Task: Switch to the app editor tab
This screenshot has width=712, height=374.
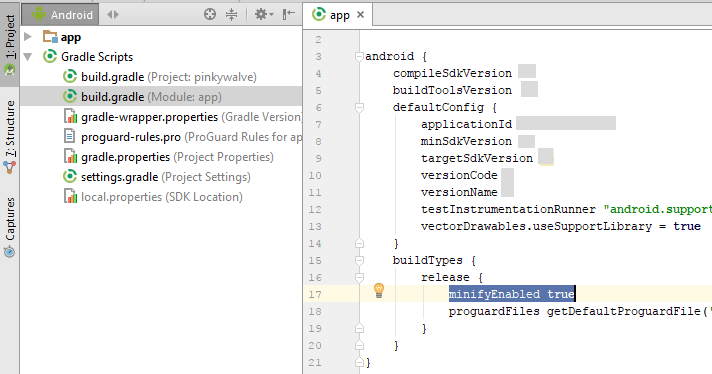Action: tap(338, 15)
